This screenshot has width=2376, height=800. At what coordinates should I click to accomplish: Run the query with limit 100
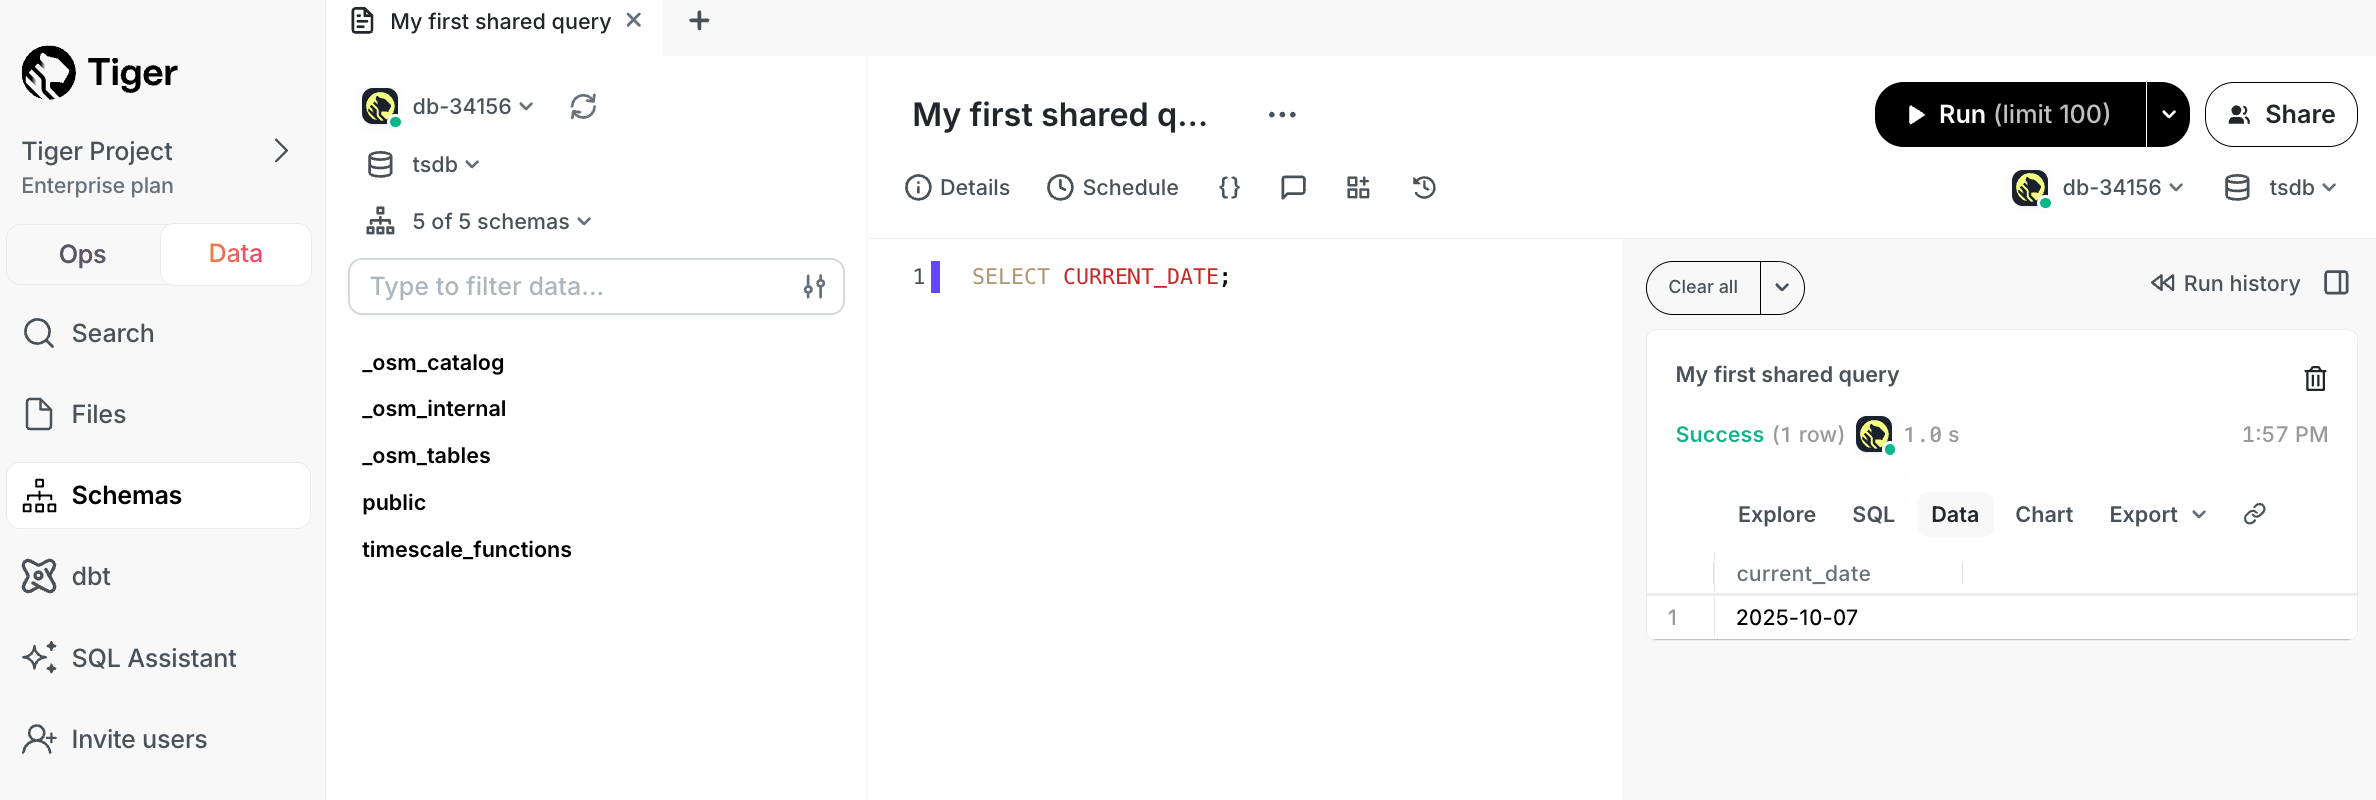[x=2010, y=115]
